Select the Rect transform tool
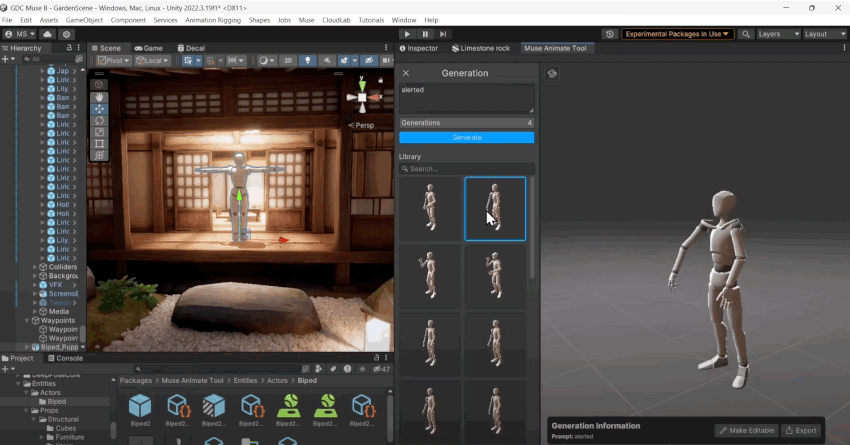The height and width of the screenshot is (445, 850). (99, 144)
